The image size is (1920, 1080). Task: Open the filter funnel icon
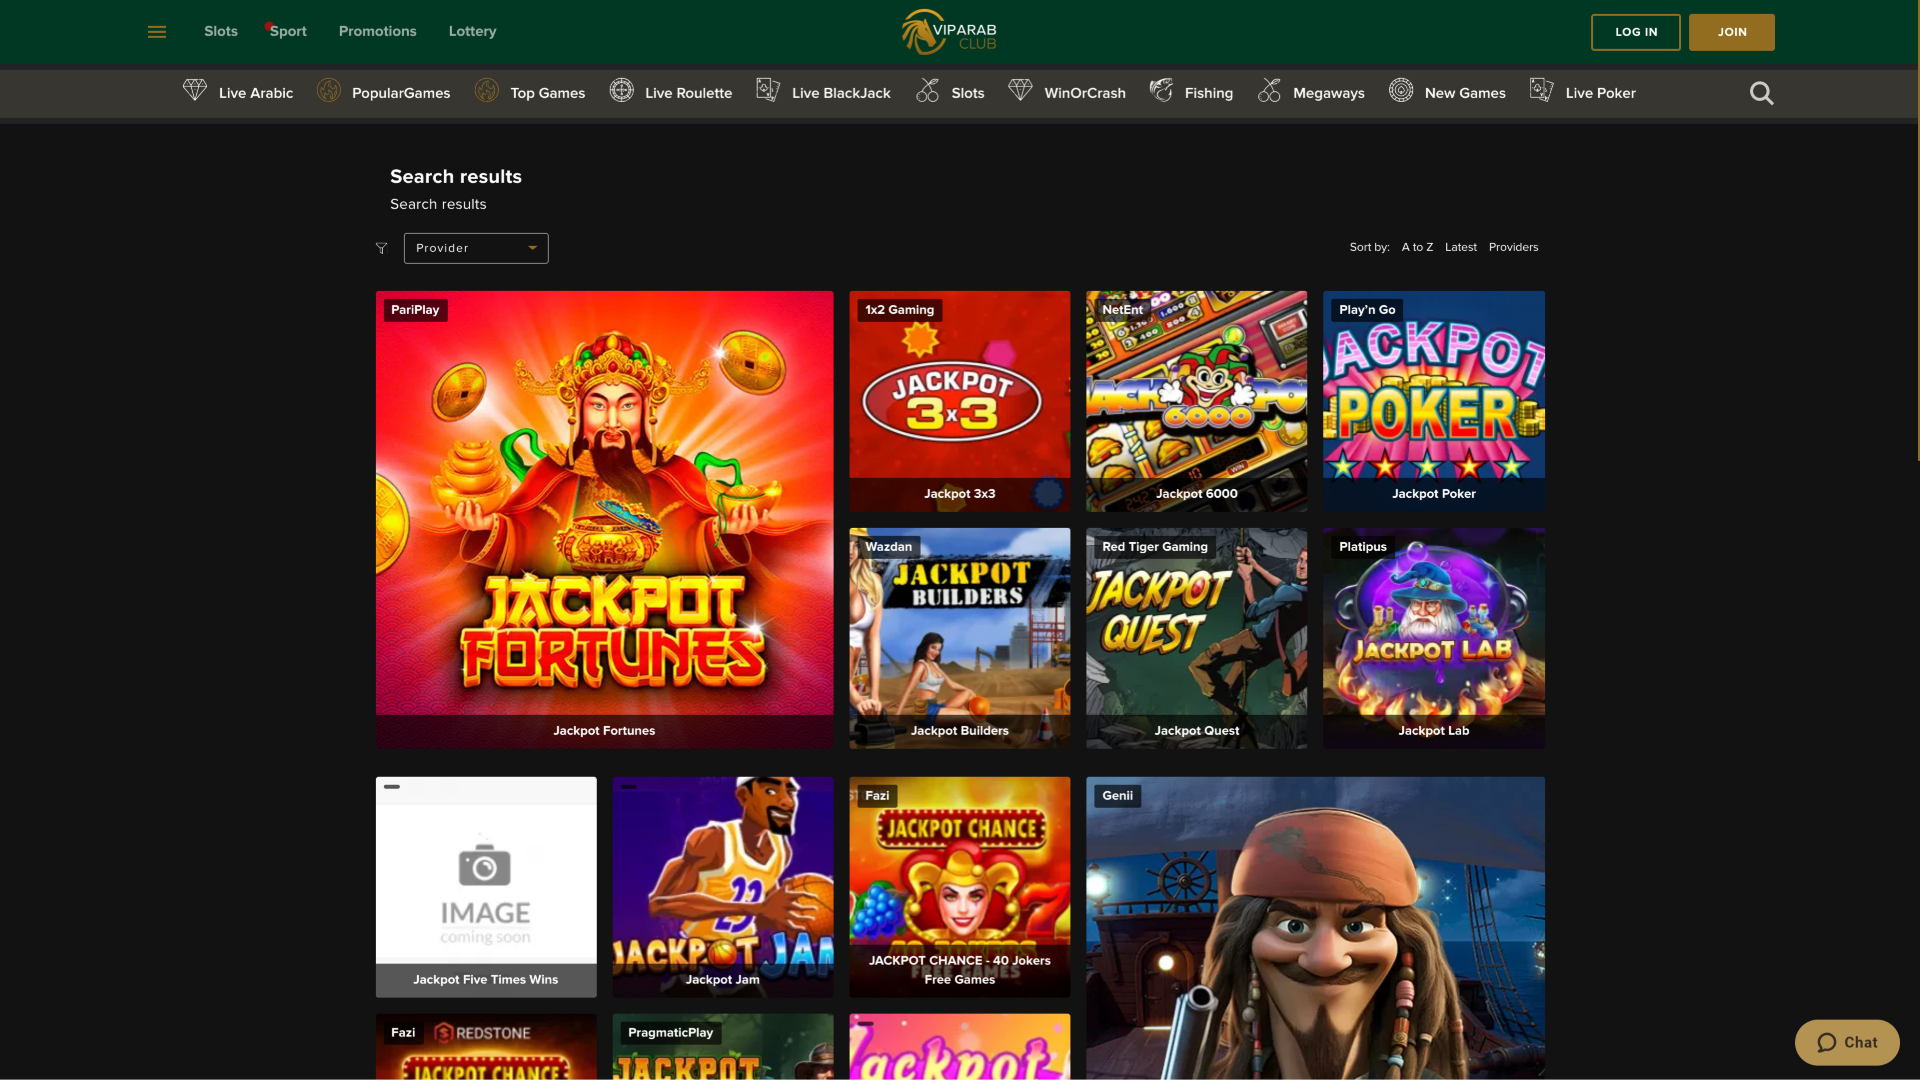coord(381,248)
